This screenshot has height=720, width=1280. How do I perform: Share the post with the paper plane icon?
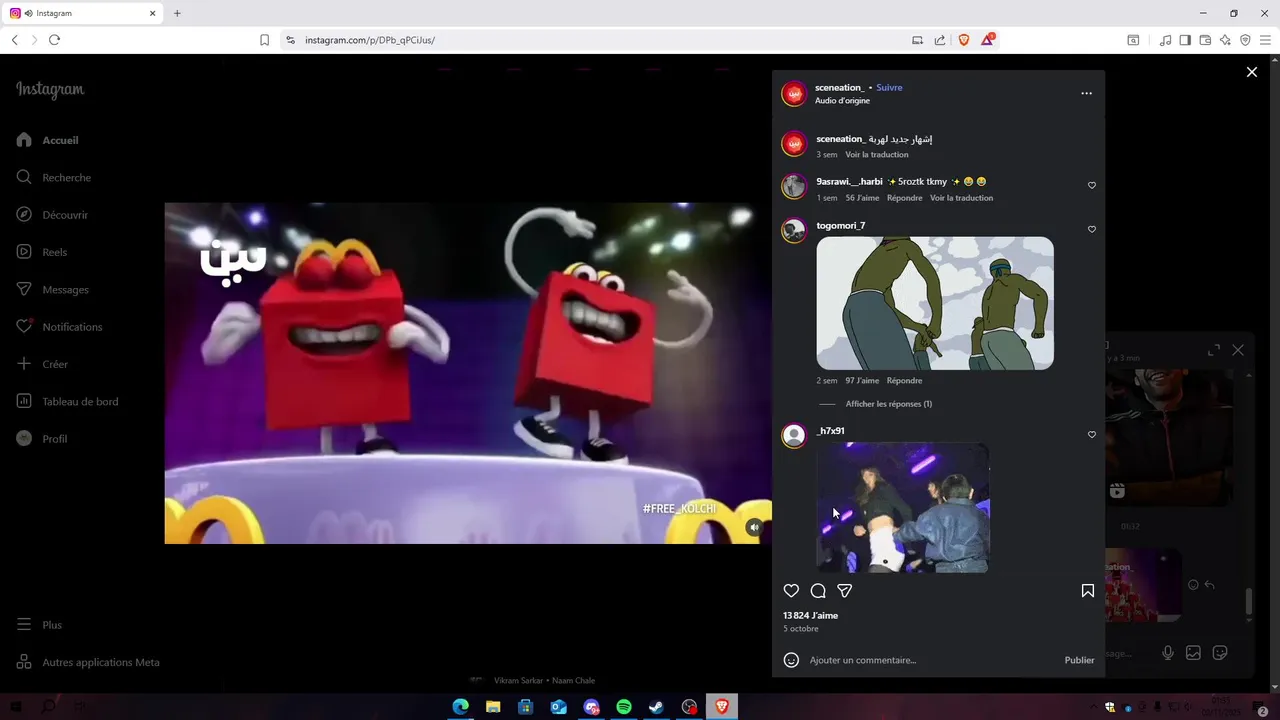pos(845,591)
